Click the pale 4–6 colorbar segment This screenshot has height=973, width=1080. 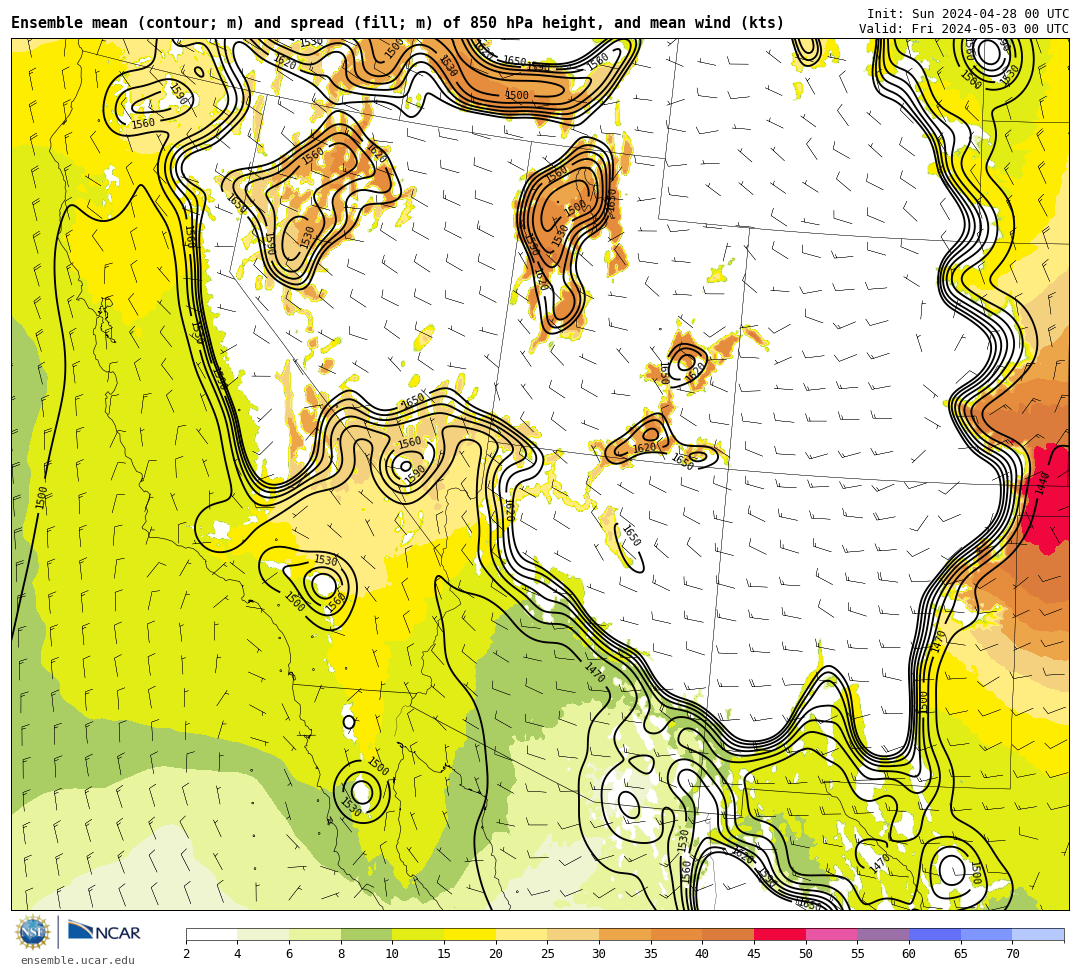pos(263,934)
